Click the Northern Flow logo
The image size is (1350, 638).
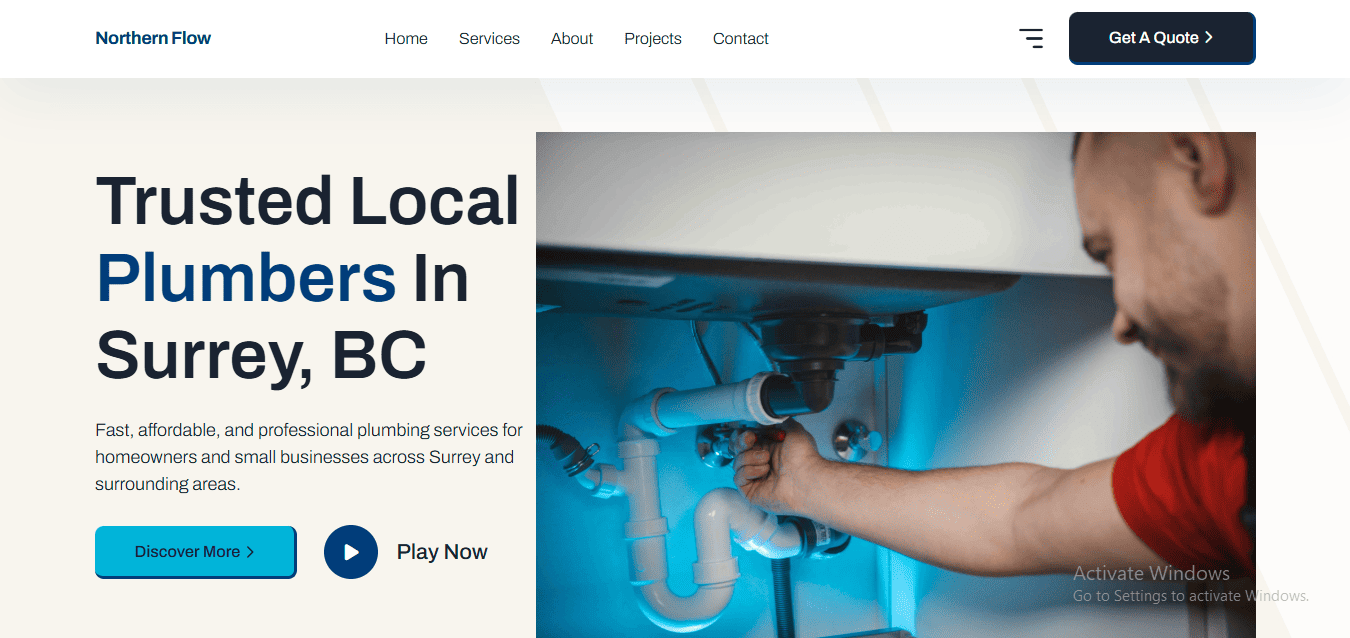153,38
